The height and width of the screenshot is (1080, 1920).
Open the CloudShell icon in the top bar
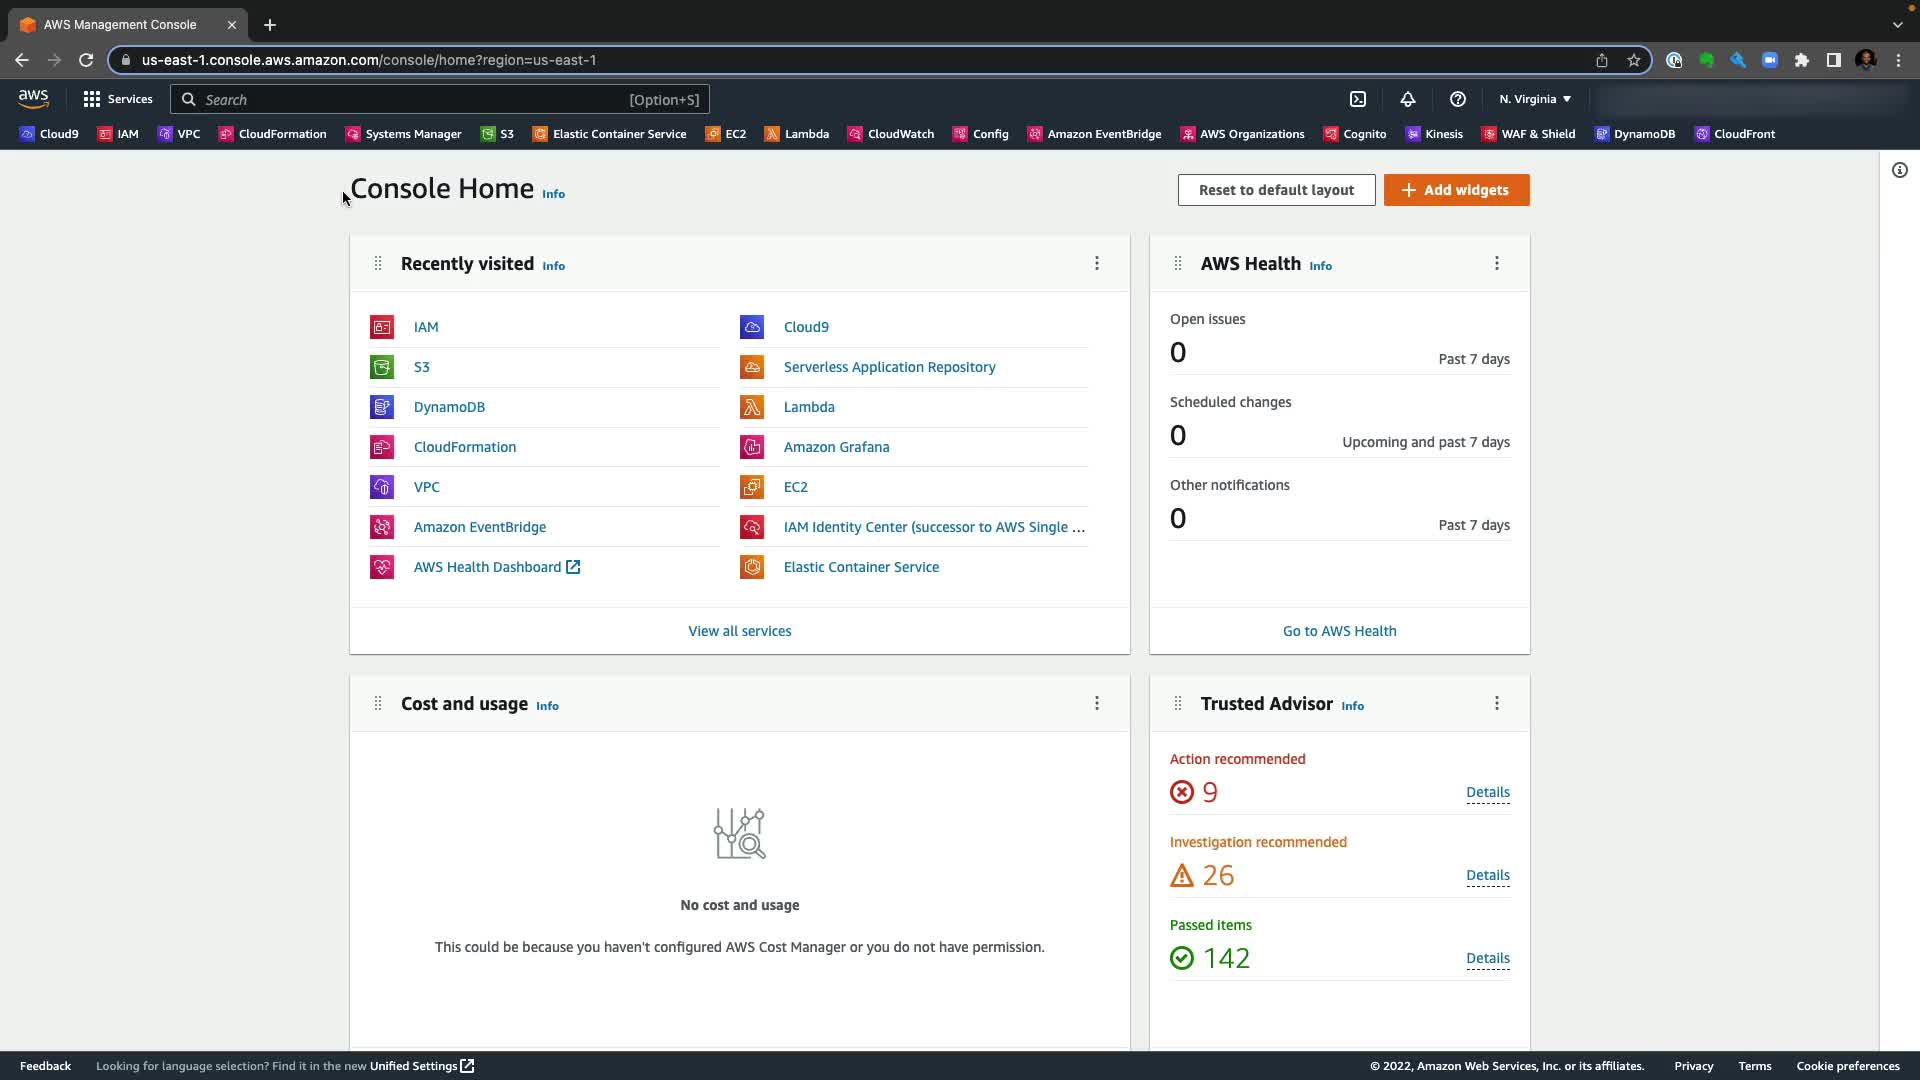pos(1358,99)
